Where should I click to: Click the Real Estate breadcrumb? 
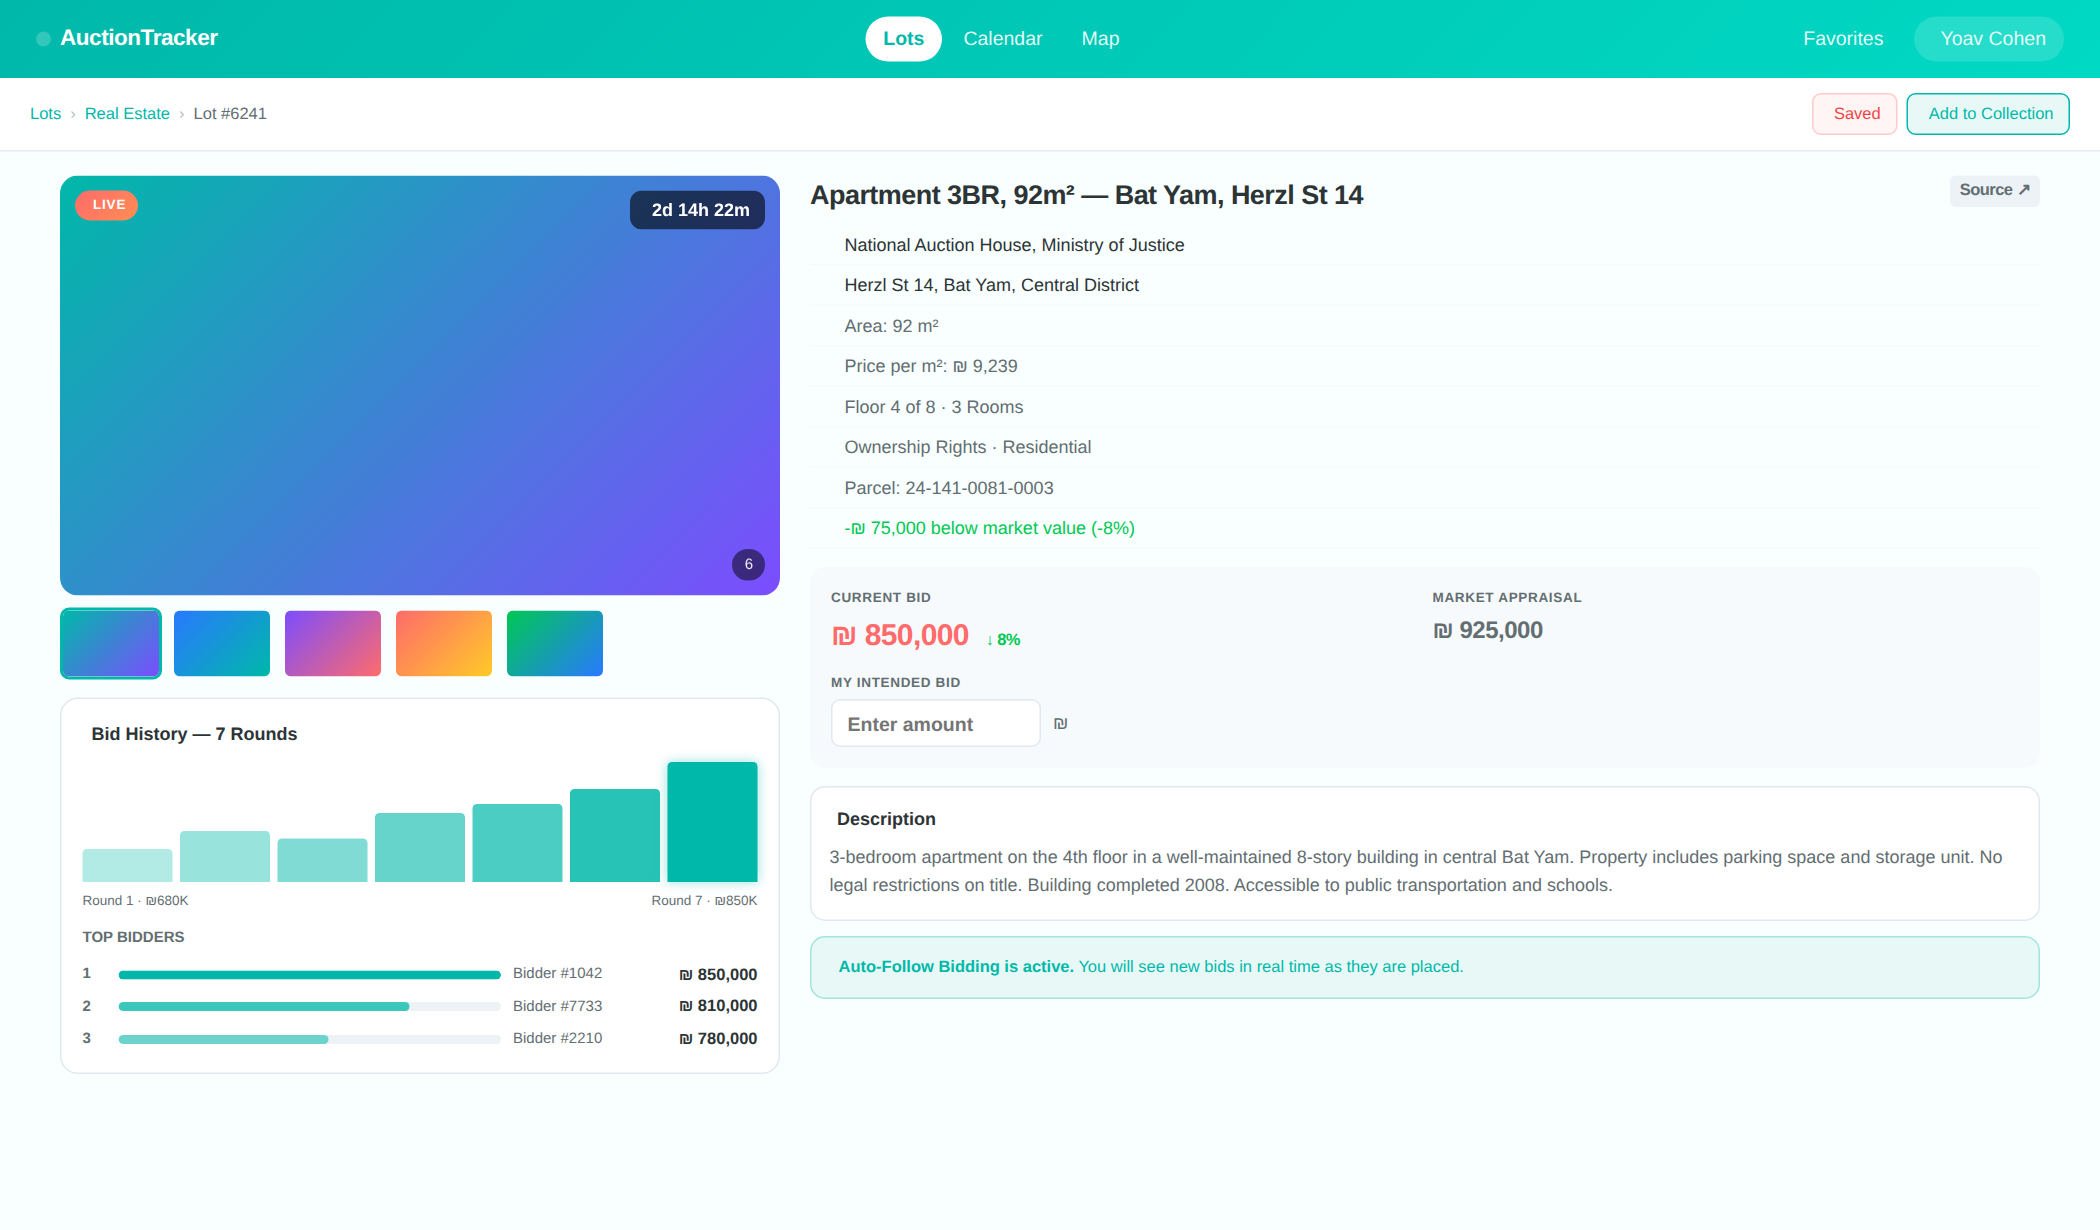(x=127, y=114)
